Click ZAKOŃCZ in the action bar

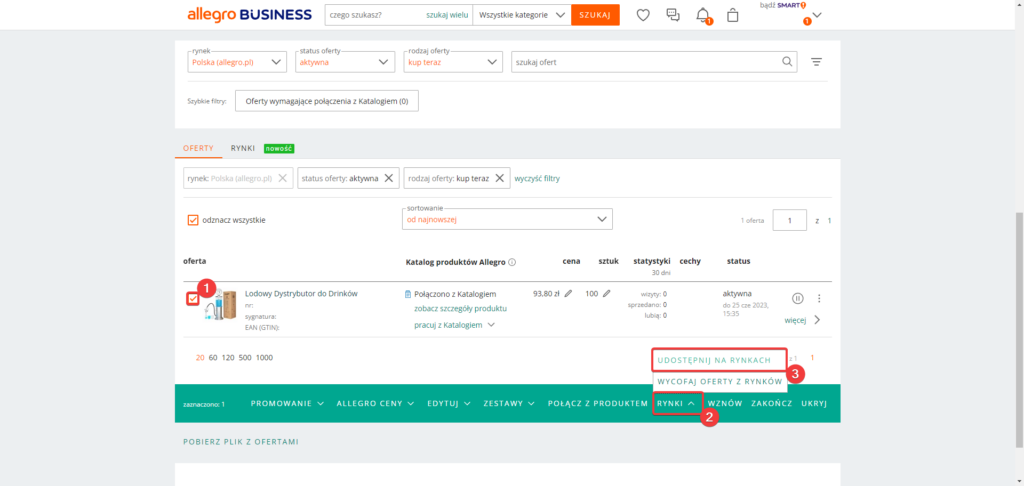(x=771, y=404)
